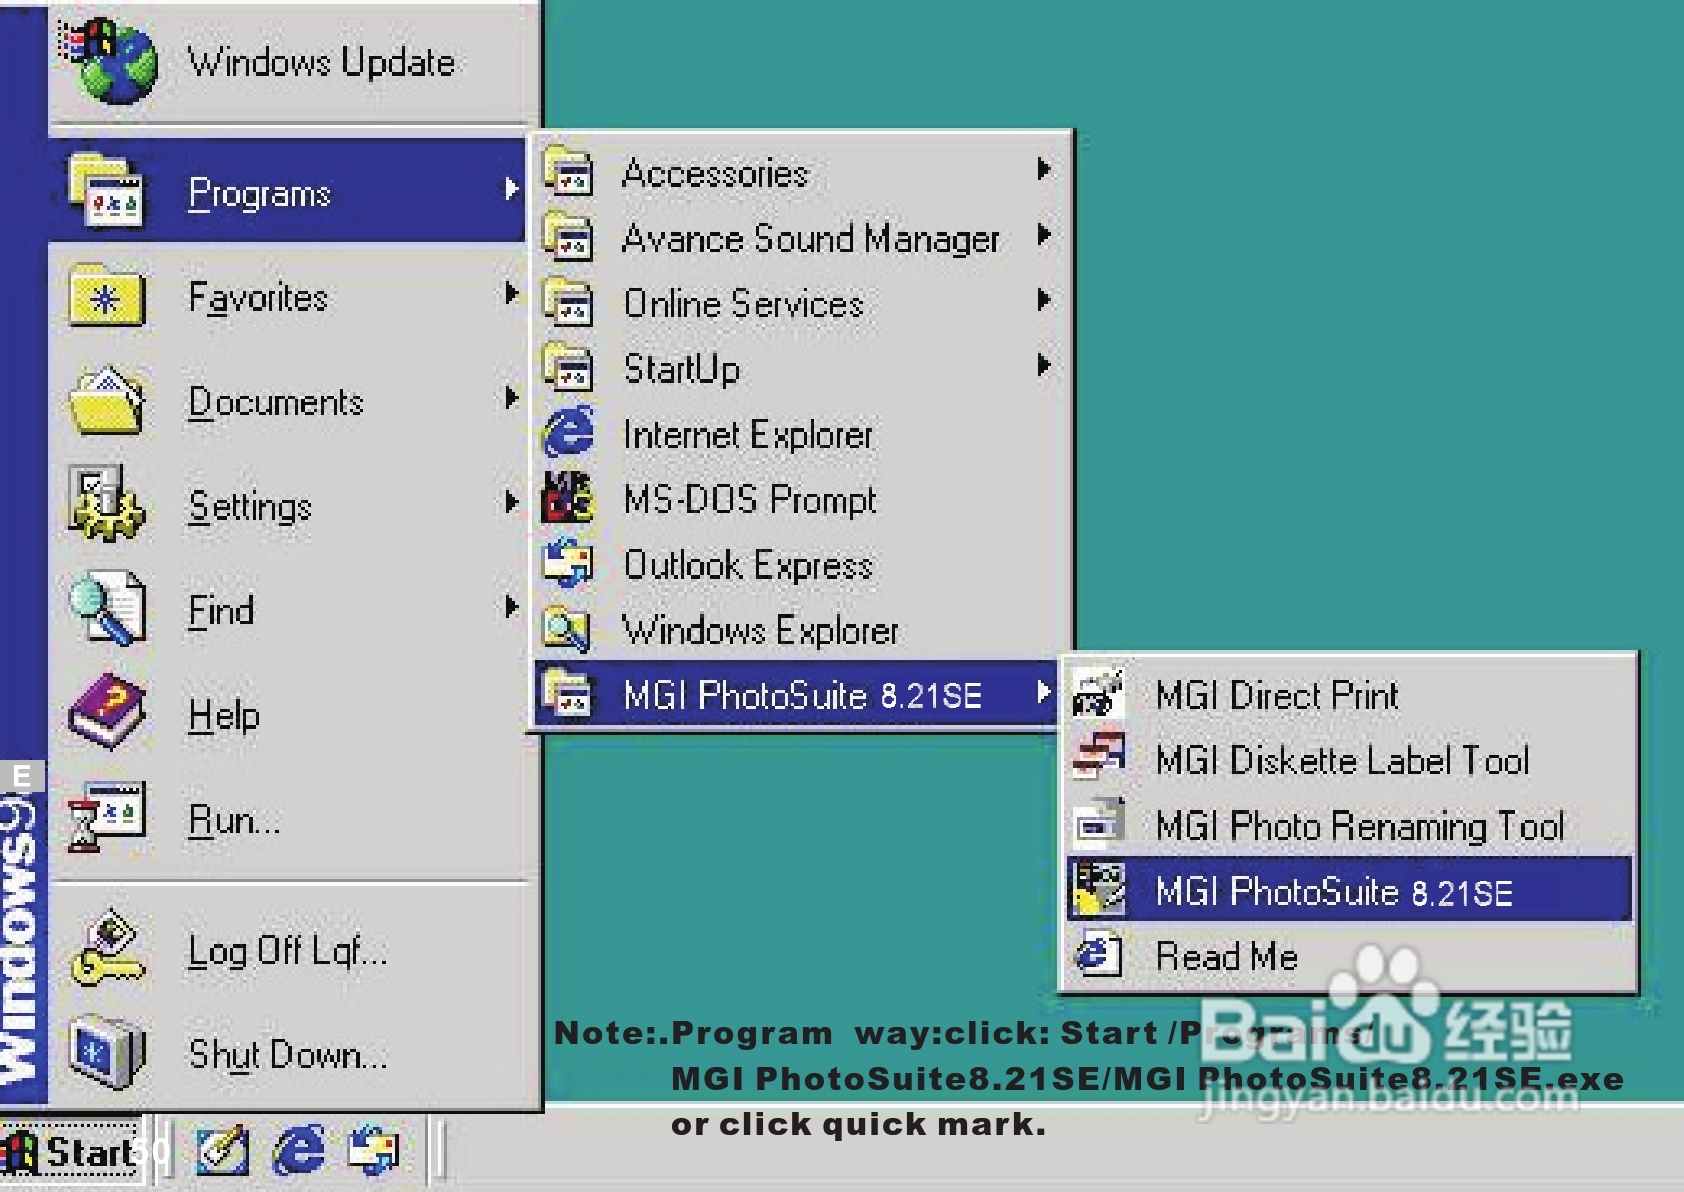
Task: Click the Log Off key icon
Action: point(107,947)
